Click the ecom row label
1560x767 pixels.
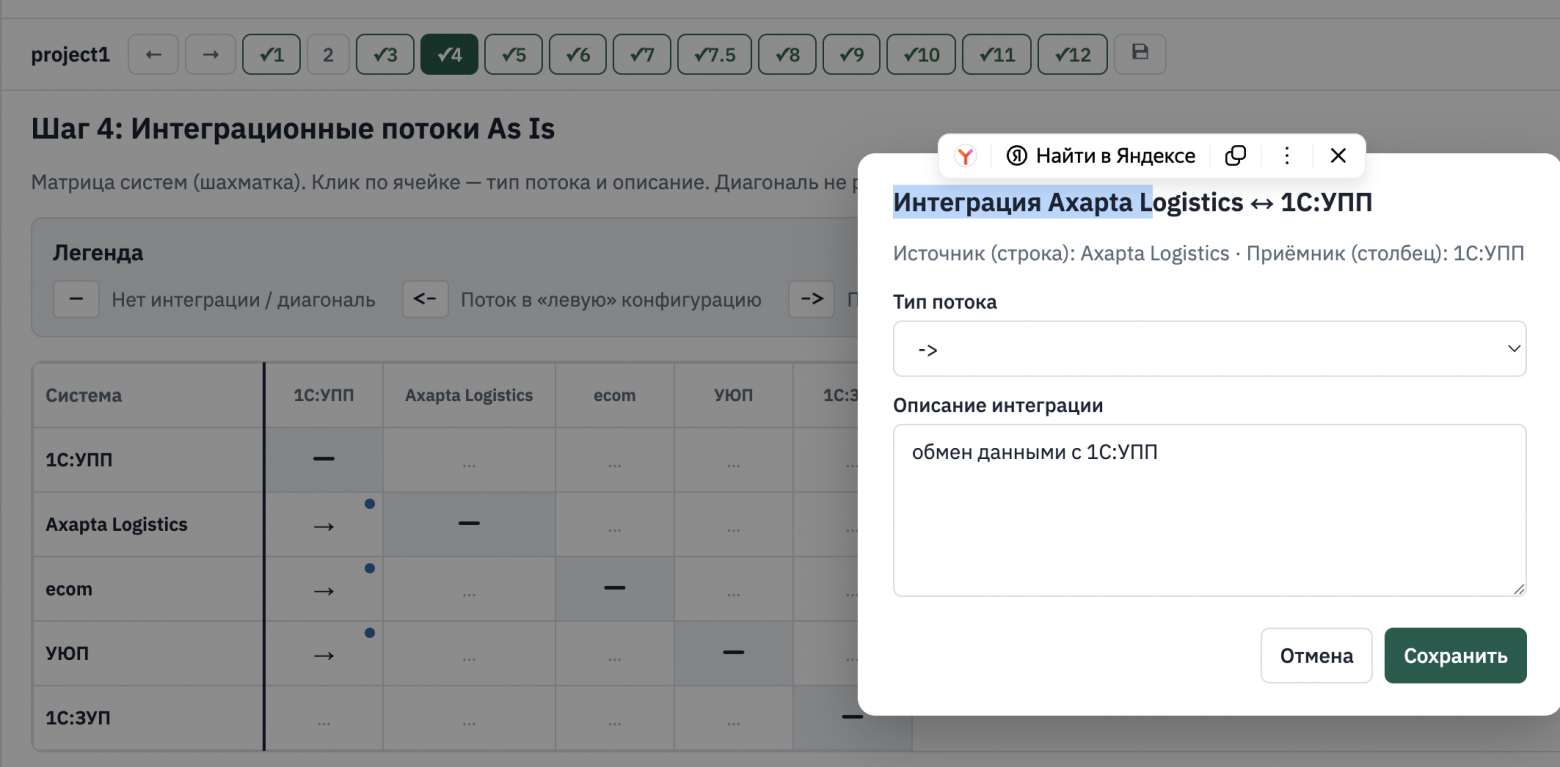pyautogui.click(x=69, y=589)
